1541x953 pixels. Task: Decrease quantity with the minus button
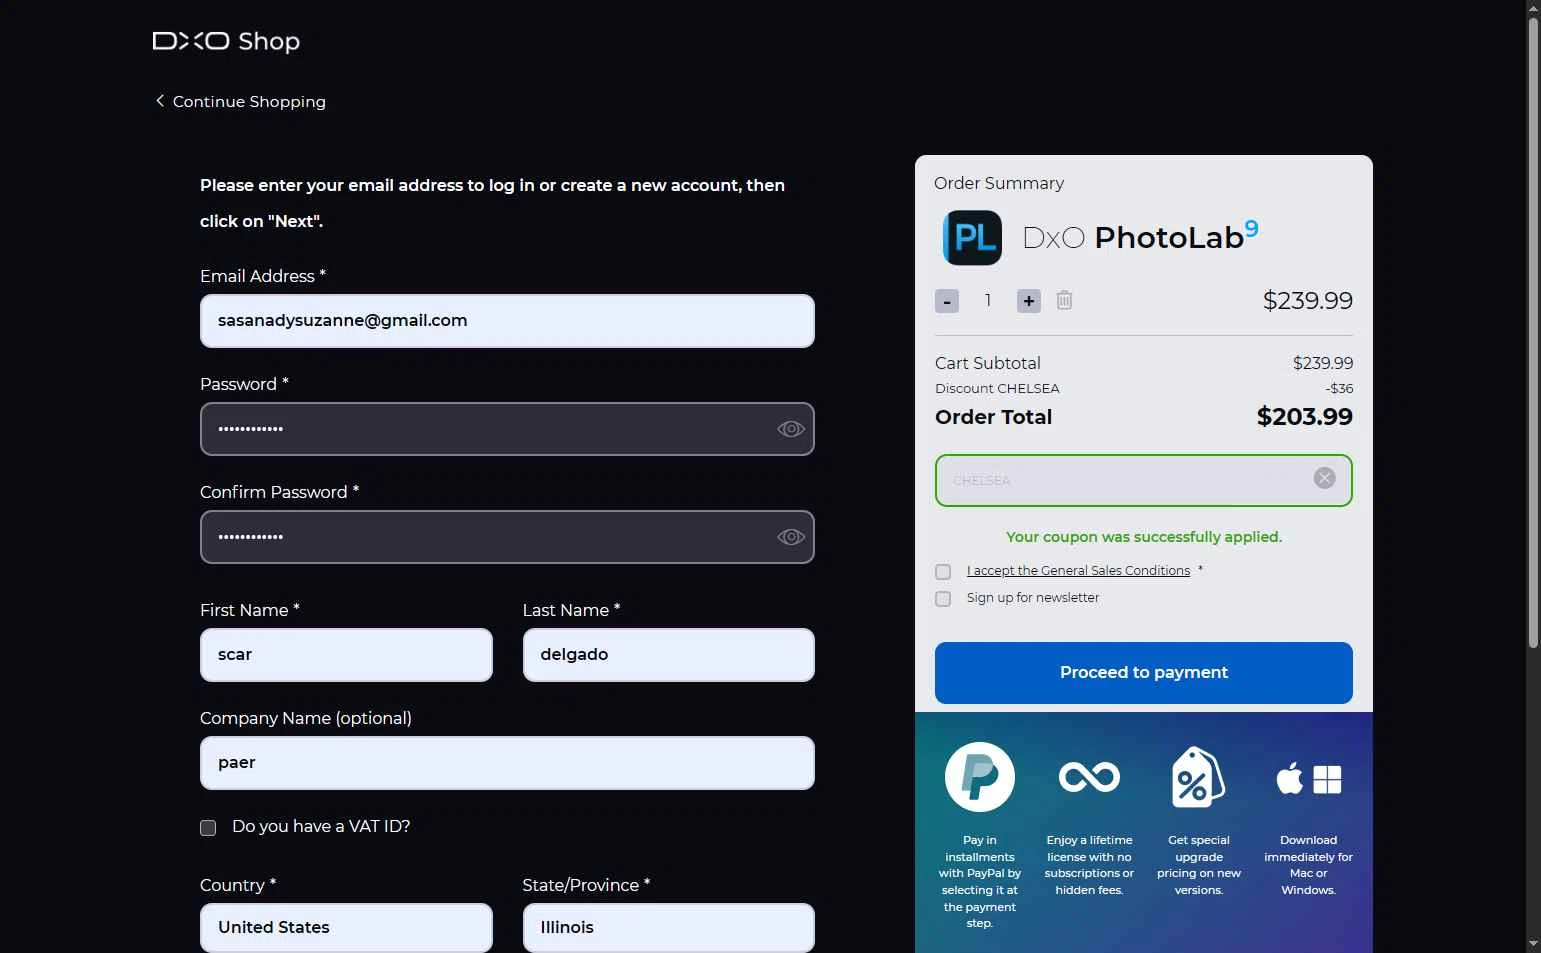point(947,301)
